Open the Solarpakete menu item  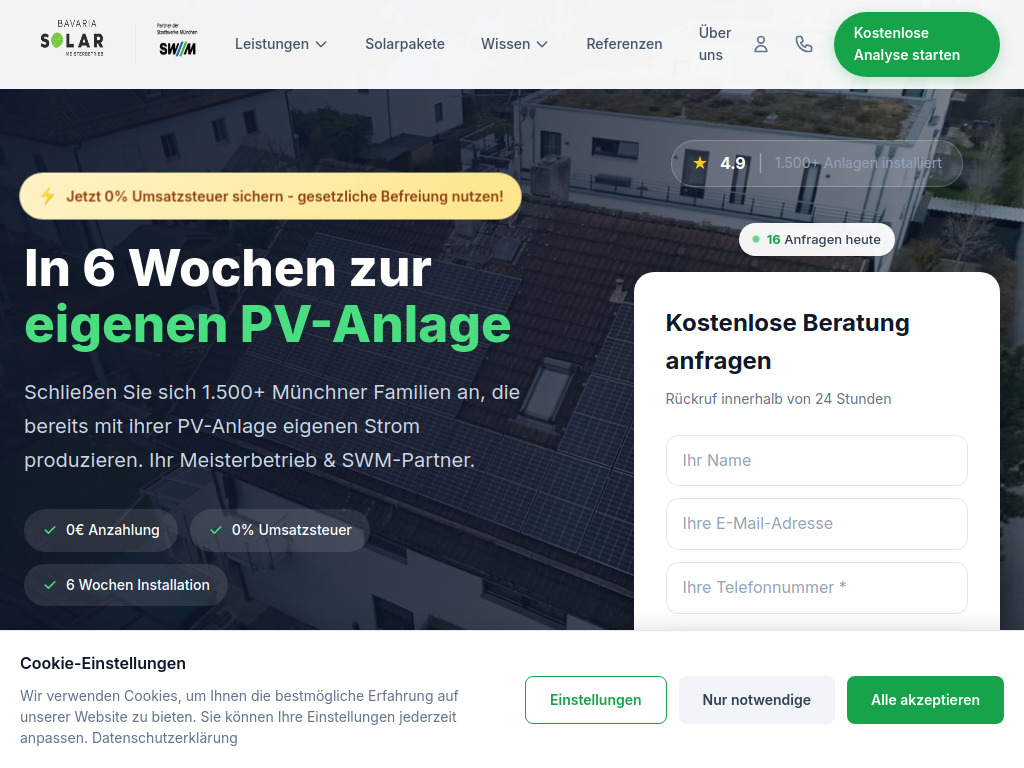404,44
